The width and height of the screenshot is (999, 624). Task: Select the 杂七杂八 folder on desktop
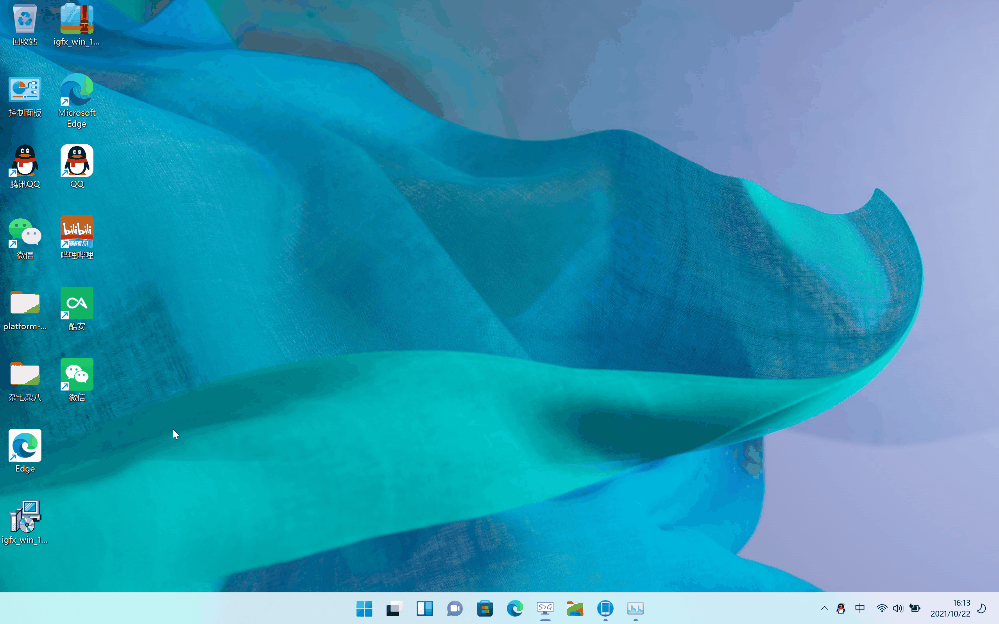point(25,381)
